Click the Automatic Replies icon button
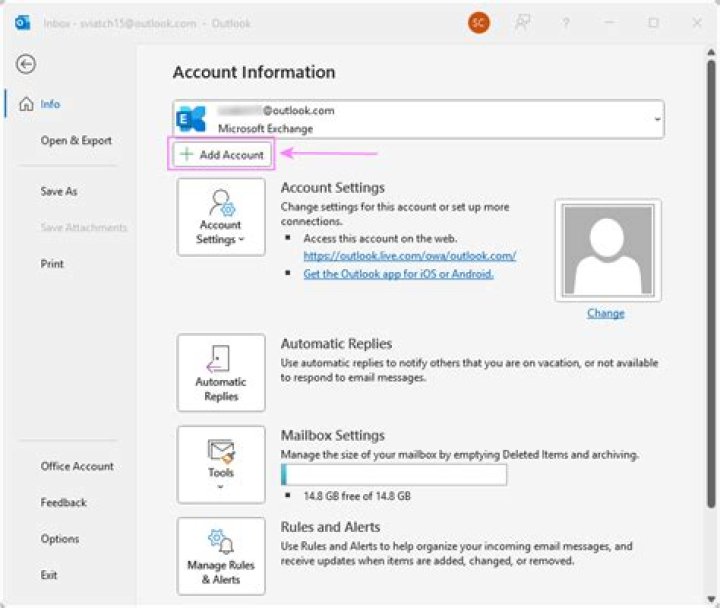 tap(221, 373)
